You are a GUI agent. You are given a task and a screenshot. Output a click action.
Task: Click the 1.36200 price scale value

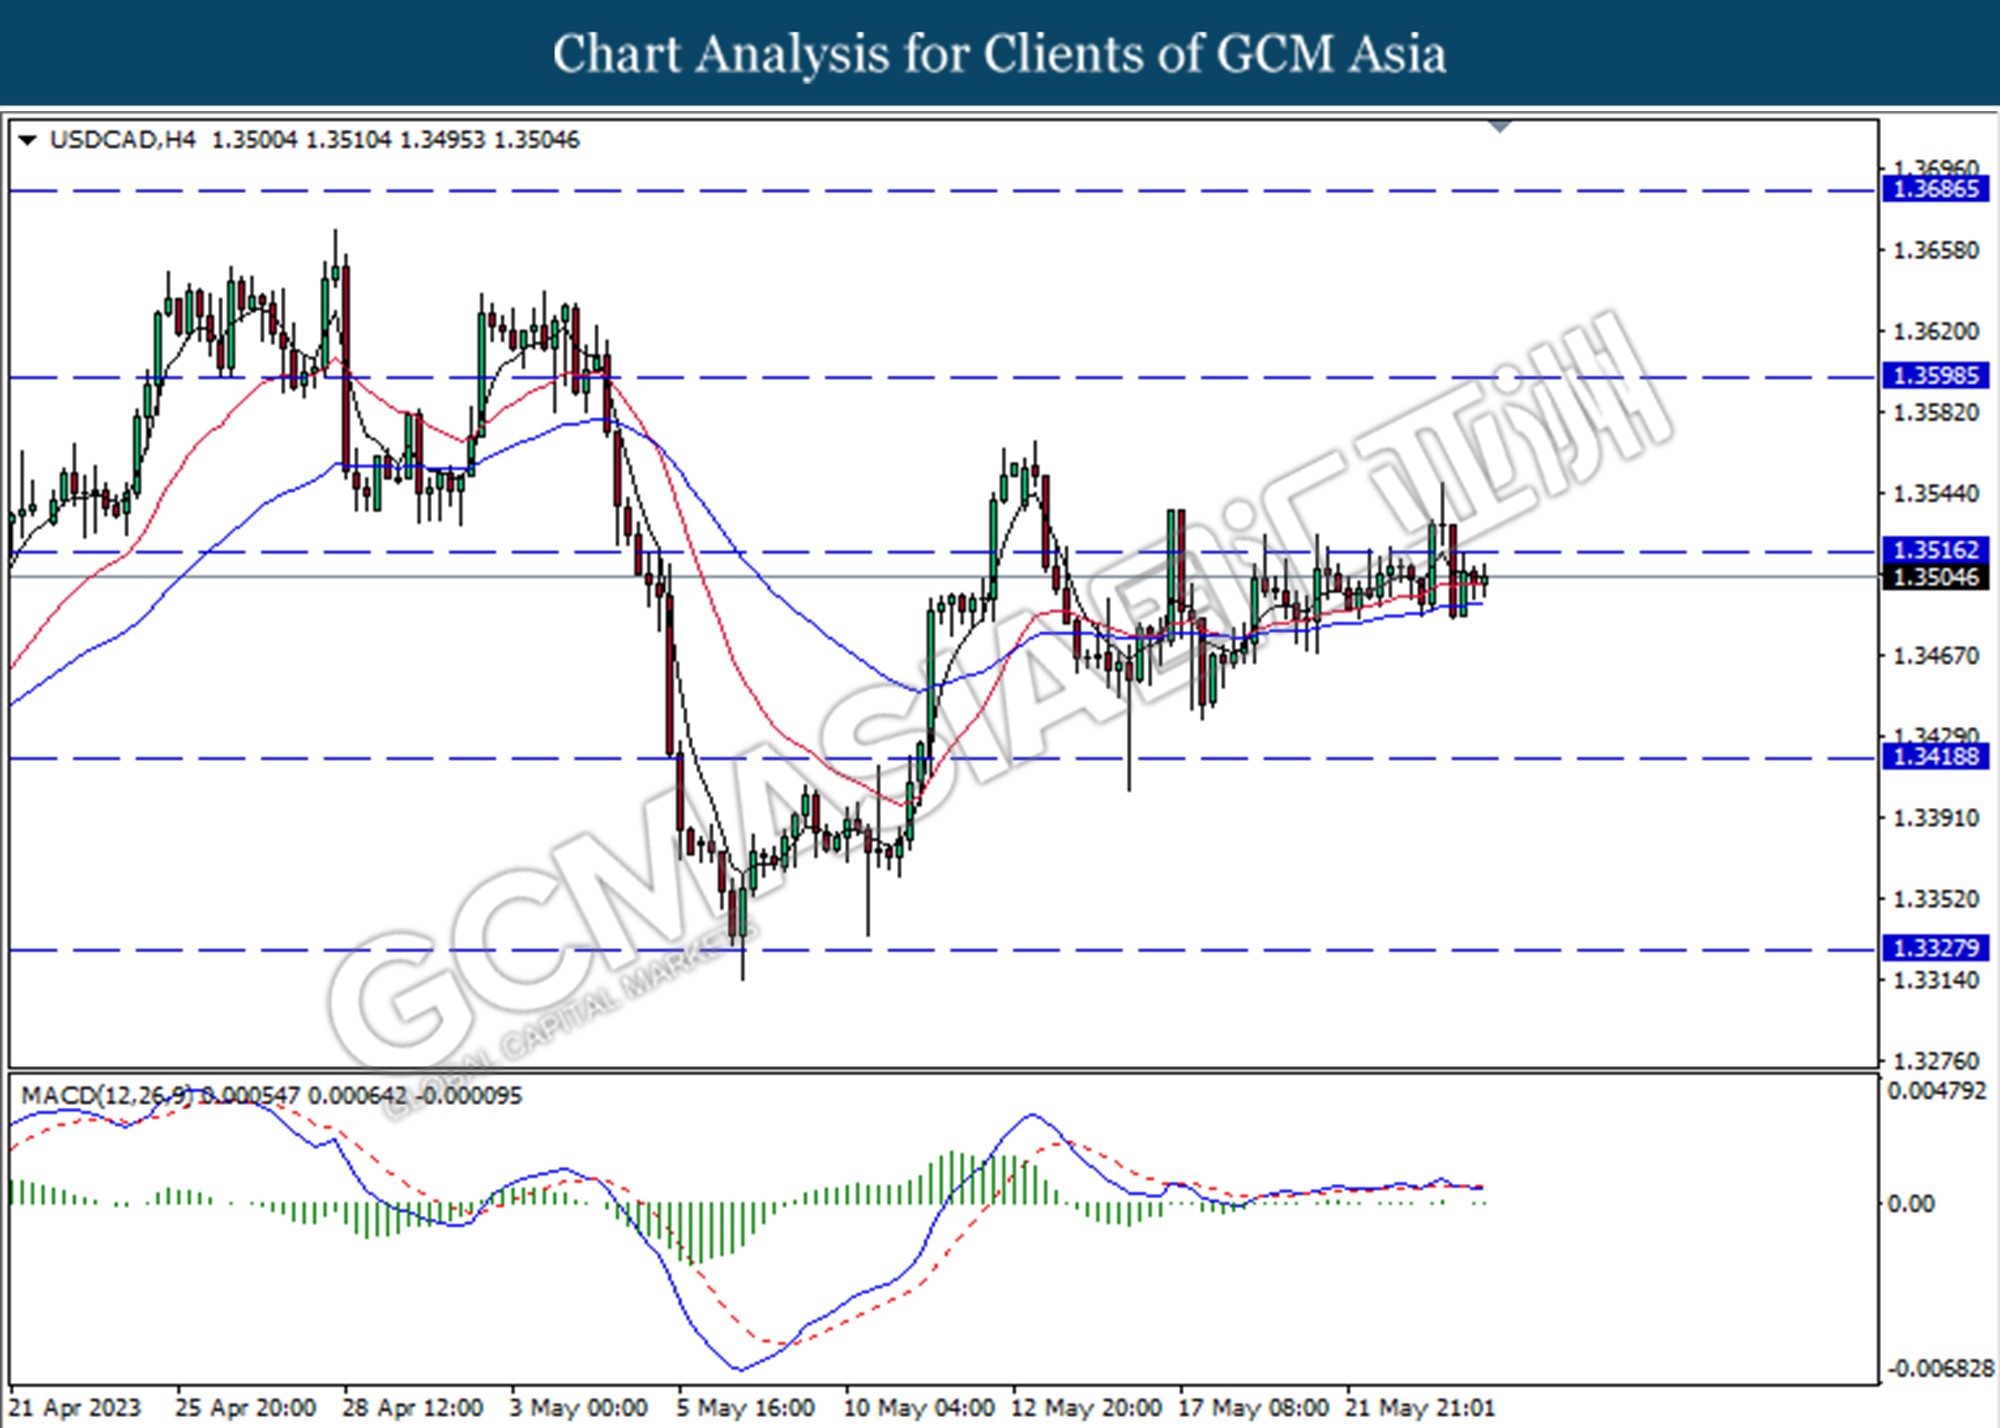click(1937, 331)
